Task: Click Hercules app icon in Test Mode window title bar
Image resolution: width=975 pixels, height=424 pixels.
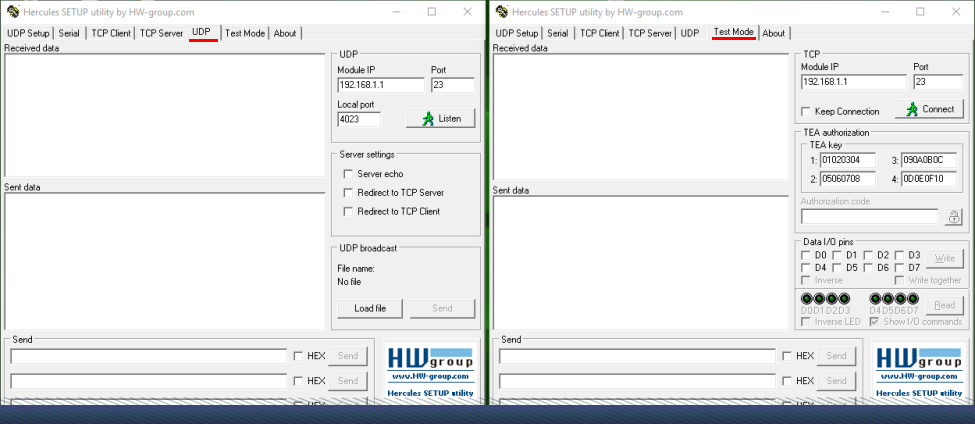Action: tap(501, 12)
